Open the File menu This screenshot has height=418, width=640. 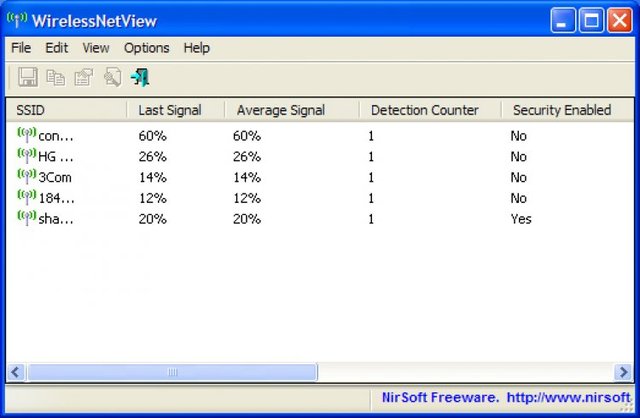click(x=21, y=48)
